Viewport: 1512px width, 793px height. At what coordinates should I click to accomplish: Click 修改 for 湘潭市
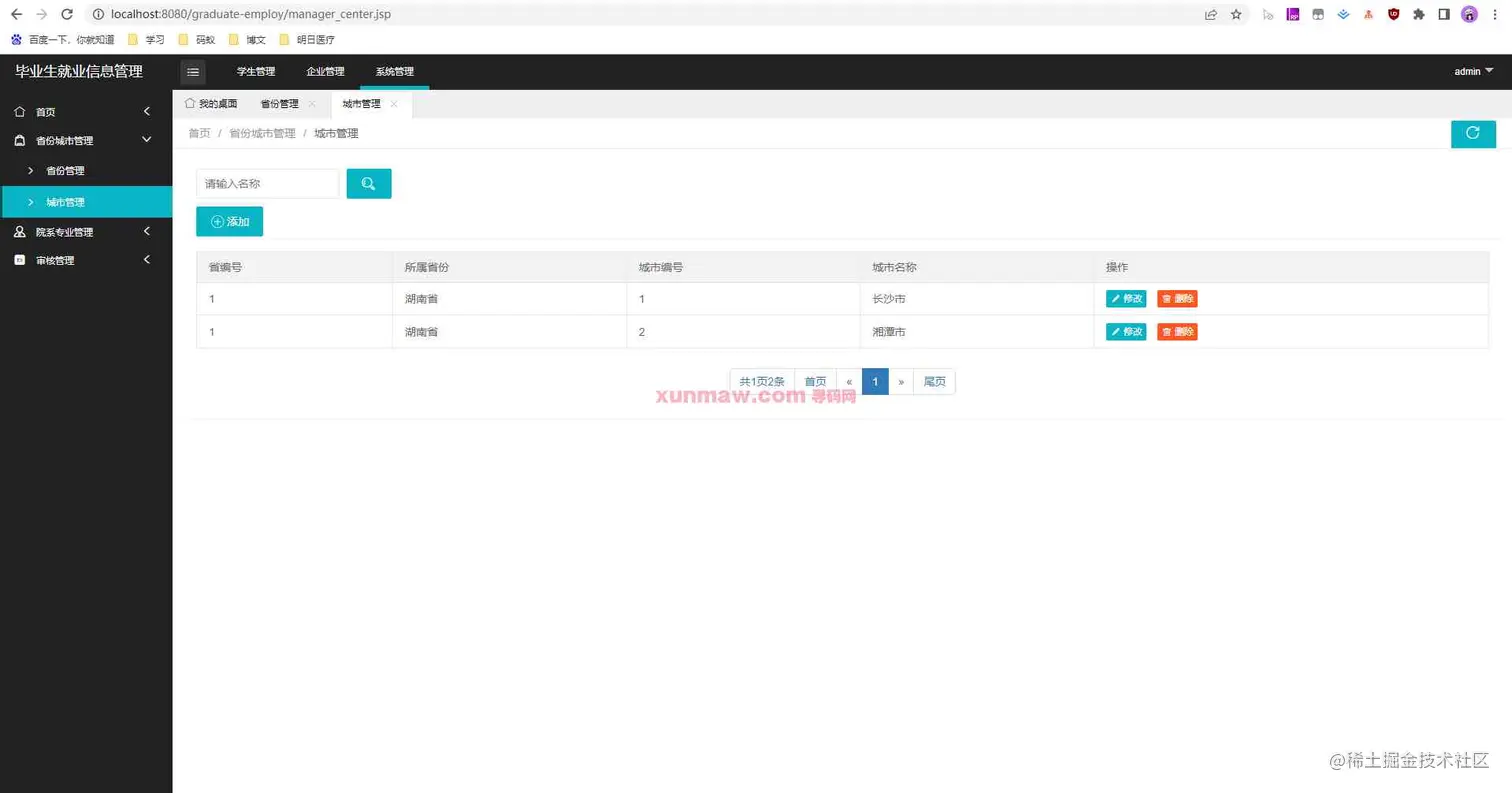click(1126, 332)
